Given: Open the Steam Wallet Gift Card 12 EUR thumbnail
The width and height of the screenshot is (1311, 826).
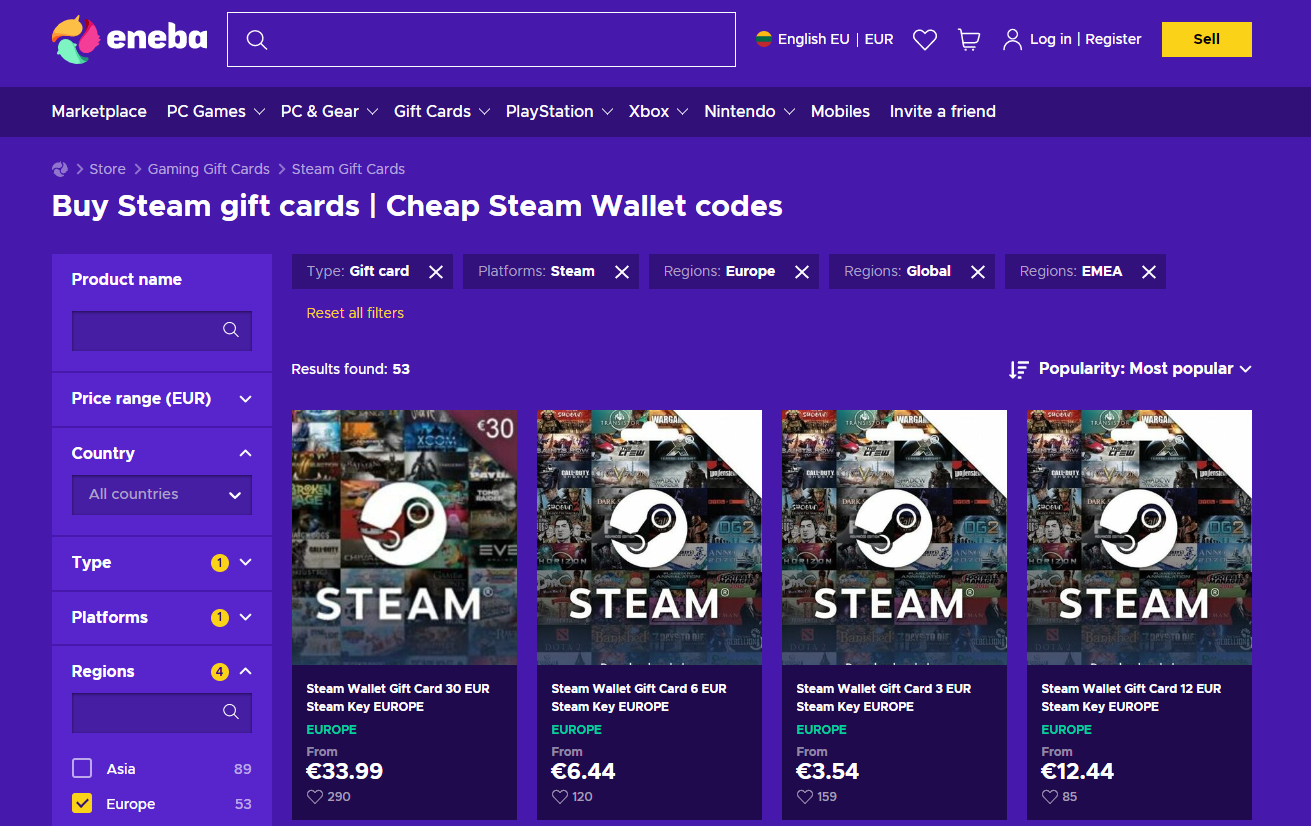Looking at the screenshot, I should (1139, 537).
